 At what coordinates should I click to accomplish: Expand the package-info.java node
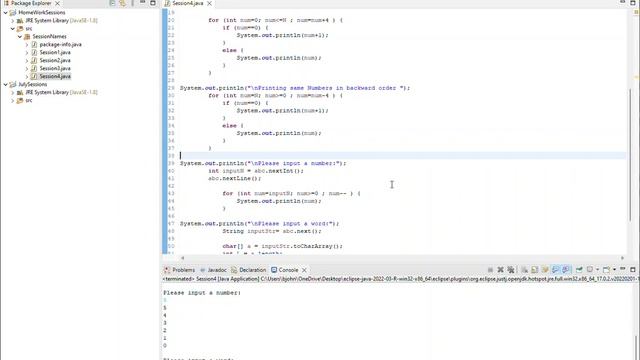tap(27, 44)
